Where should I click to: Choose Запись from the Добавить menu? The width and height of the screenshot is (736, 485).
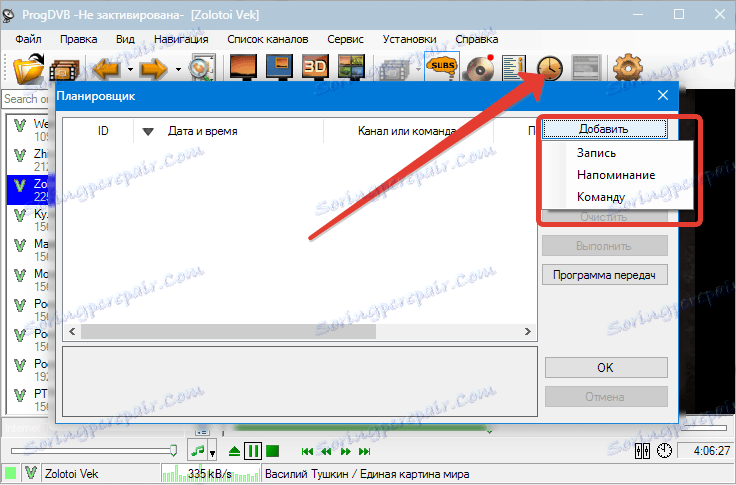tap(618, 153)
